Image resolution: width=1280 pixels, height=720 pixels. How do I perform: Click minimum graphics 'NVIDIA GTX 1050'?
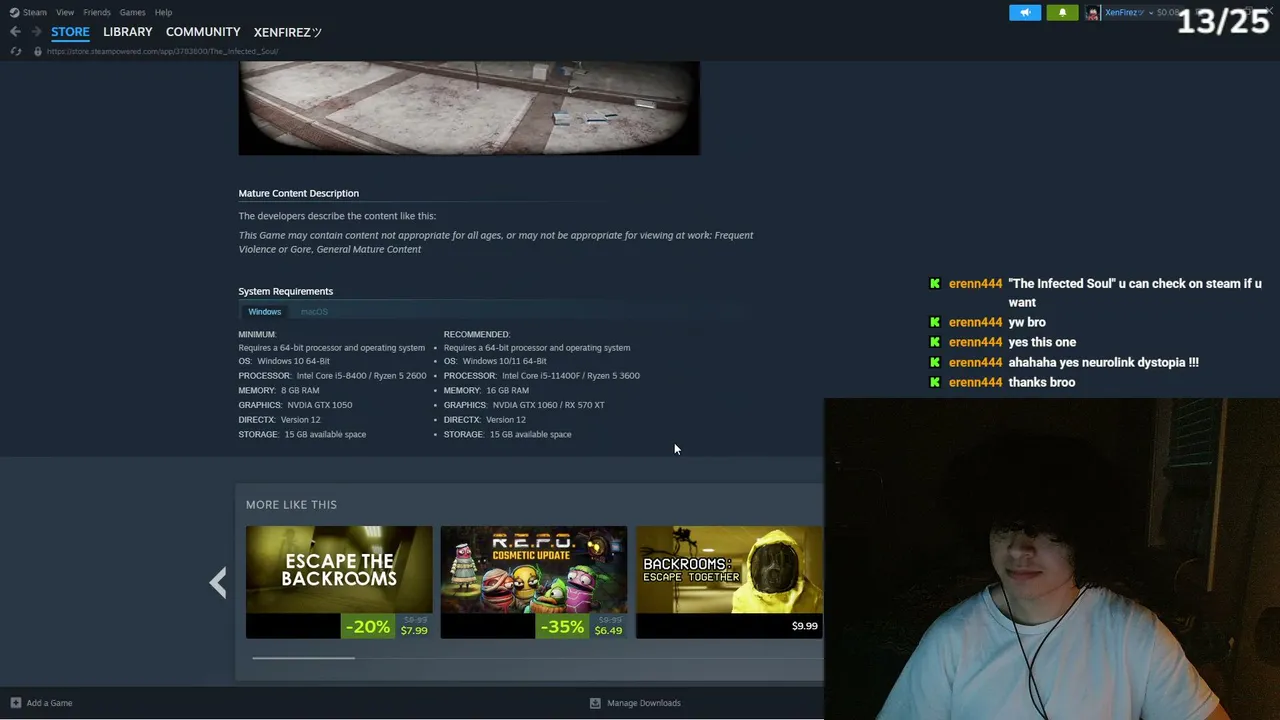(320, 405)
